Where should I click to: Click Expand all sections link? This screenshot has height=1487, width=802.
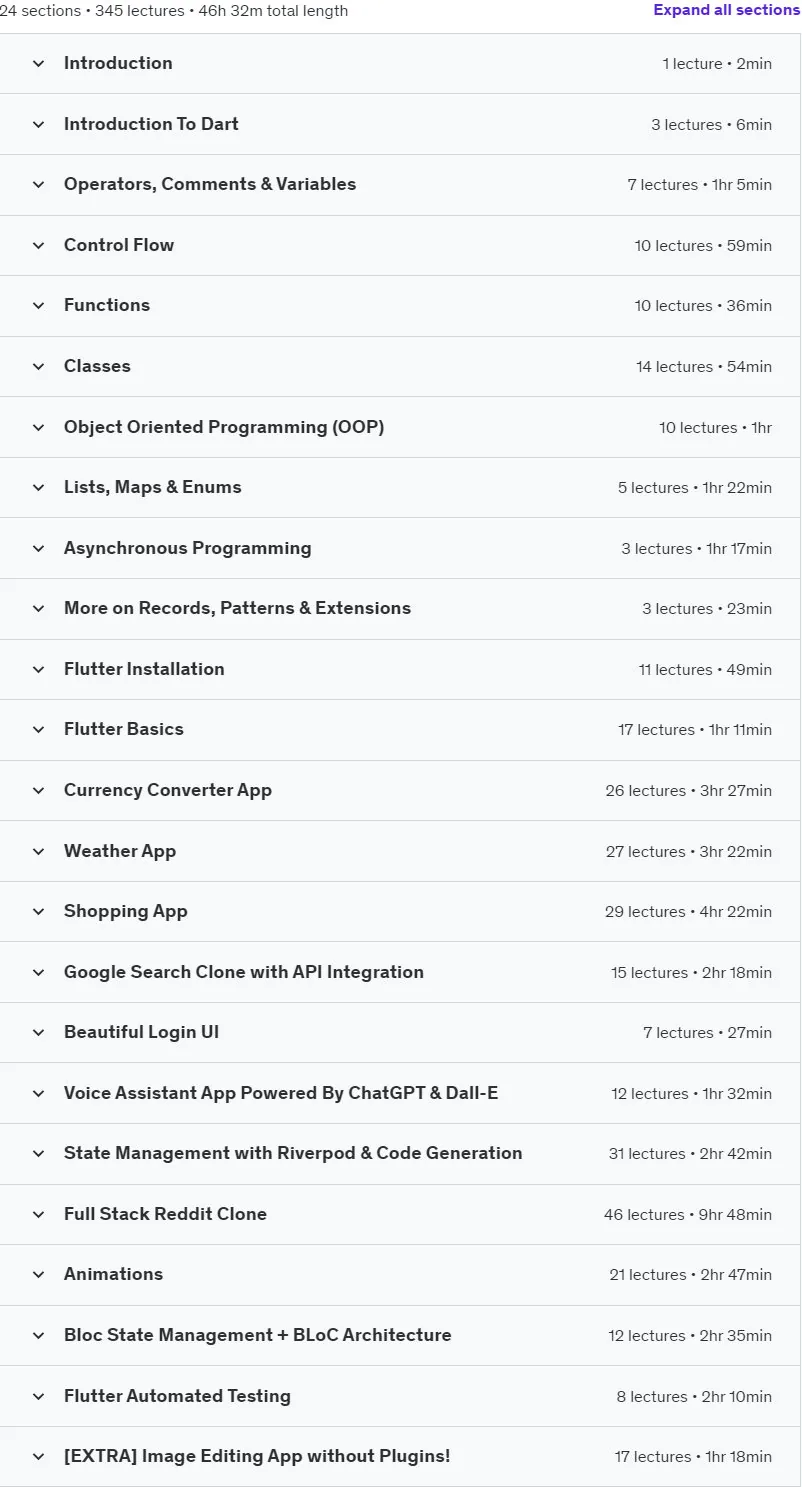pos(727,10)
